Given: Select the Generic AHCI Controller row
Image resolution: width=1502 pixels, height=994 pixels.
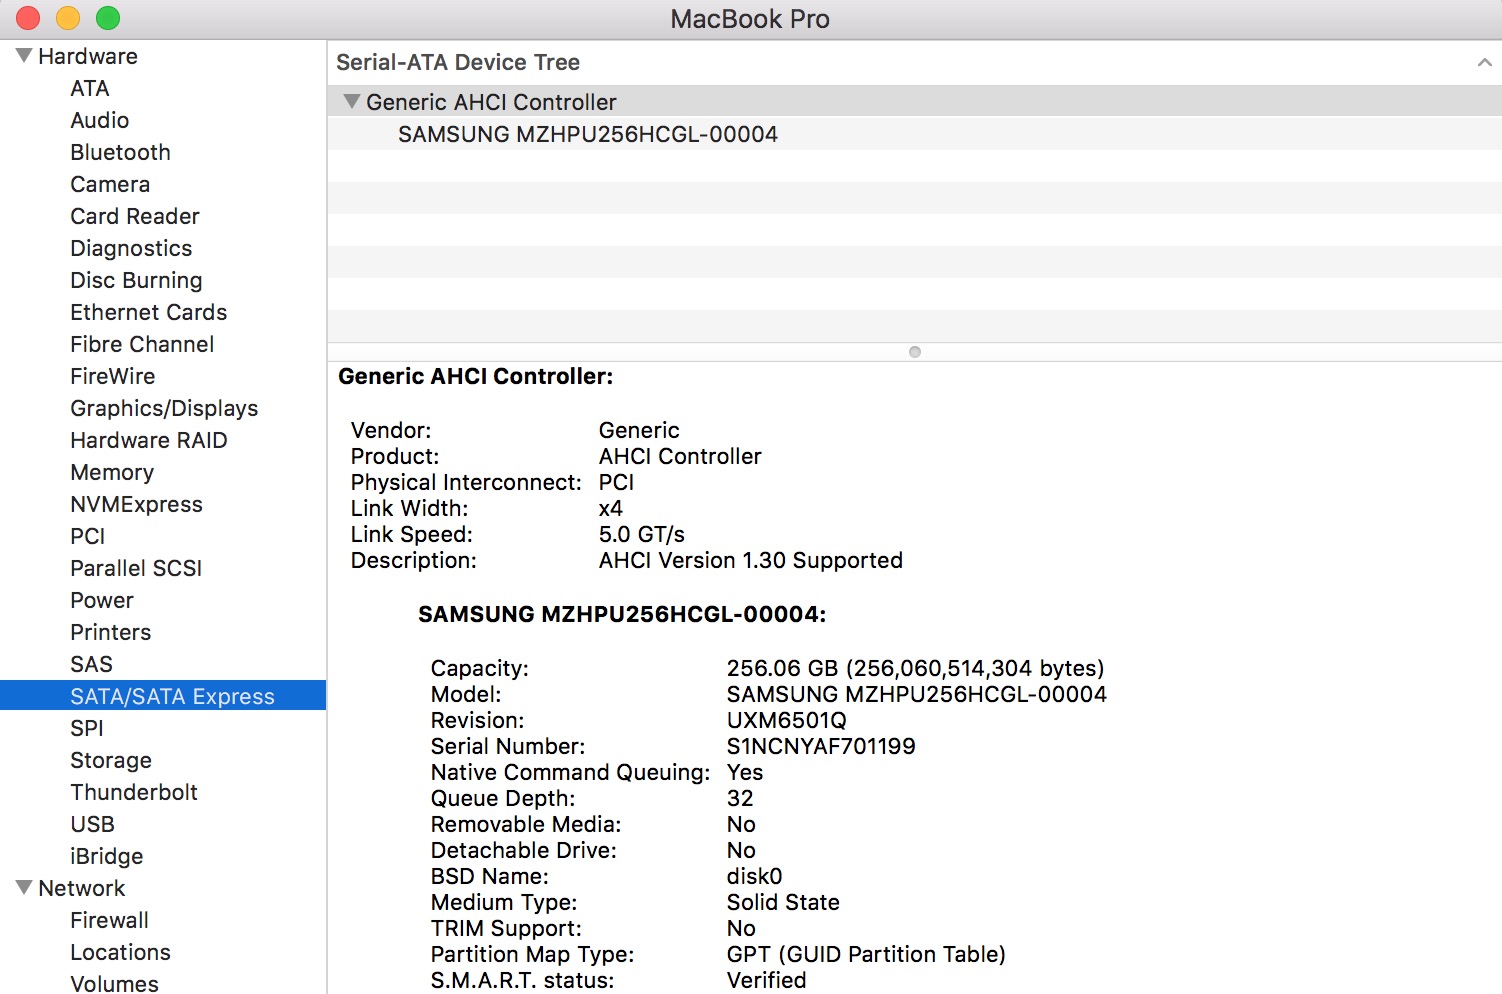Looking at the screenshot, I should [914, 102].
